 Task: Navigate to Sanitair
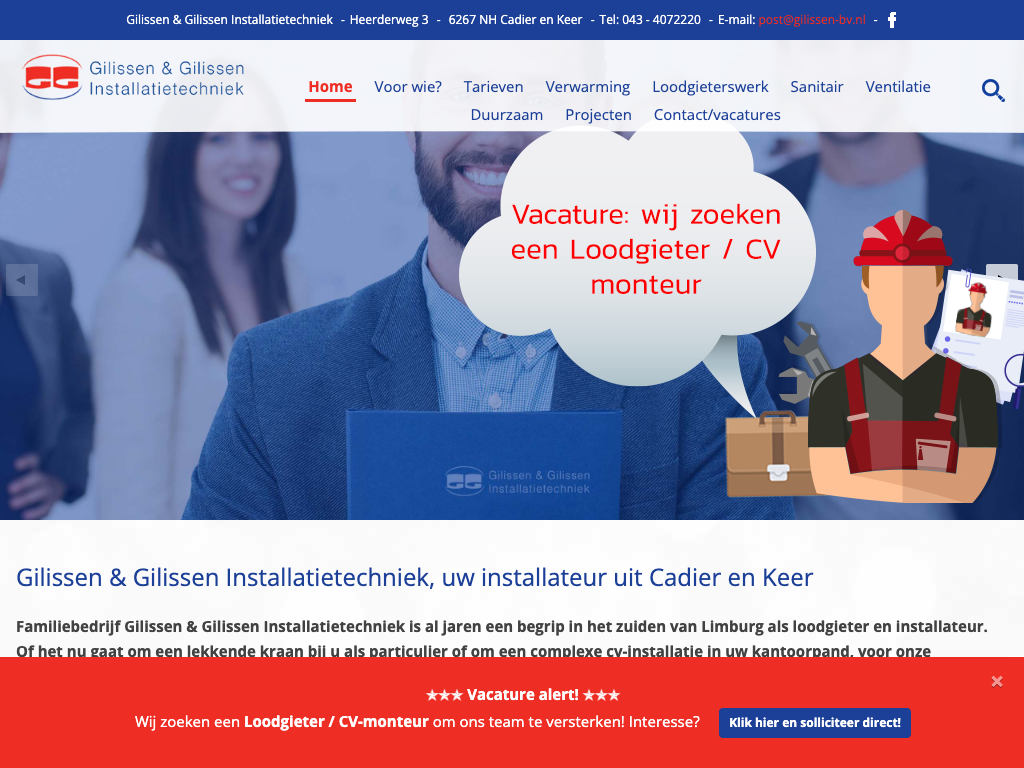816,87
